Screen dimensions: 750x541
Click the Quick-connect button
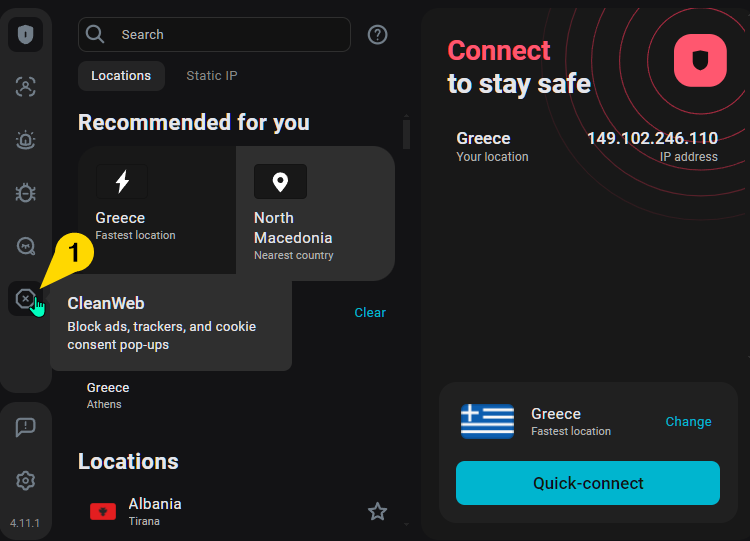click(x=588, y=483)
